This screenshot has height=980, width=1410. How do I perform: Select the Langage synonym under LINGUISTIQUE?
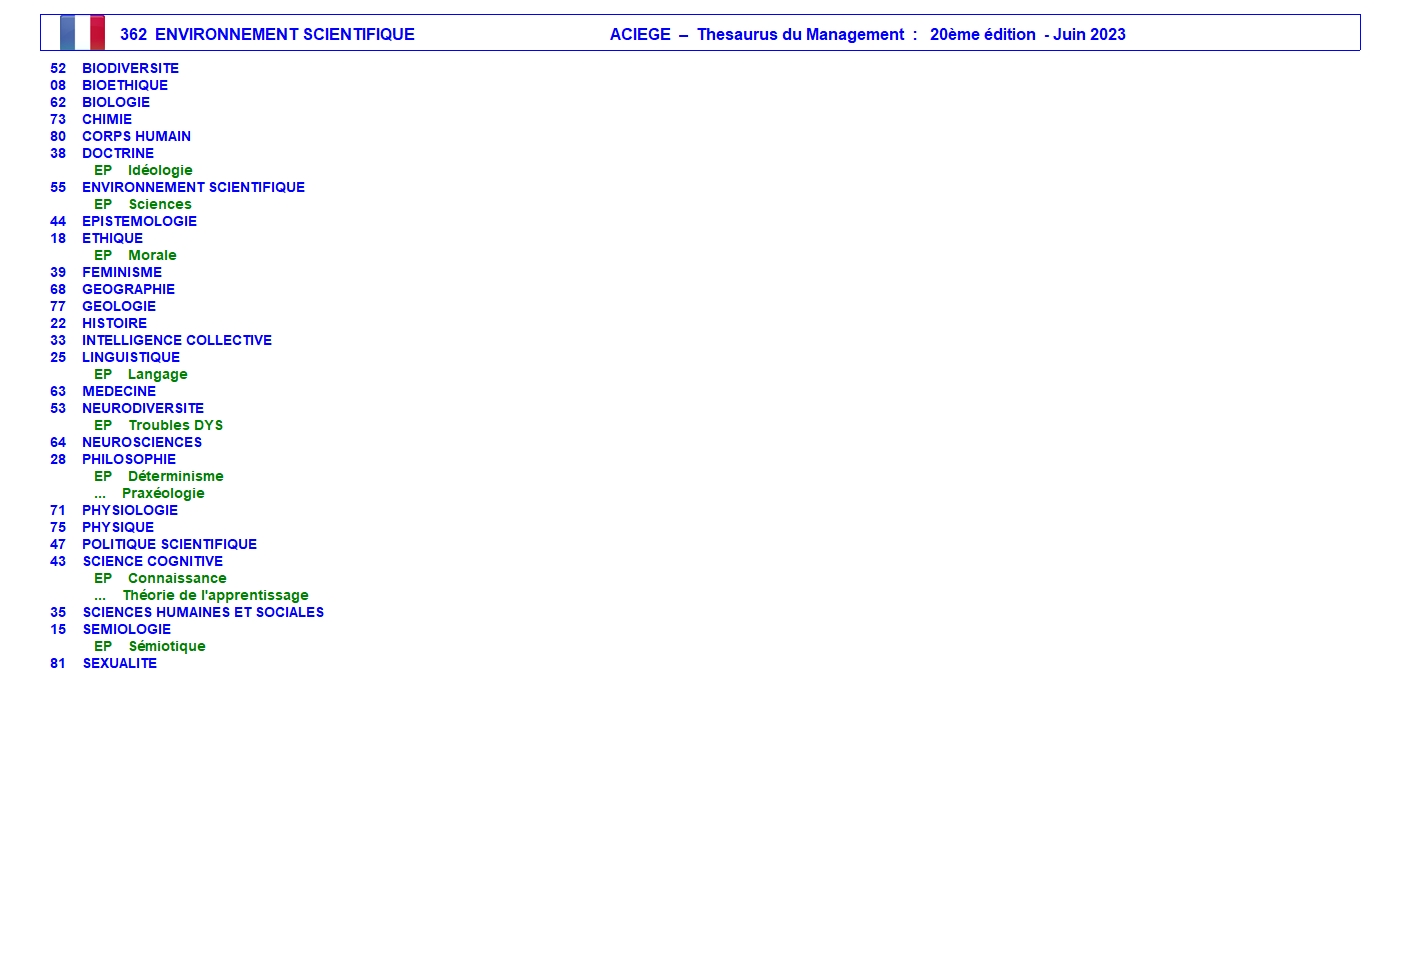(x=157, y=374)
